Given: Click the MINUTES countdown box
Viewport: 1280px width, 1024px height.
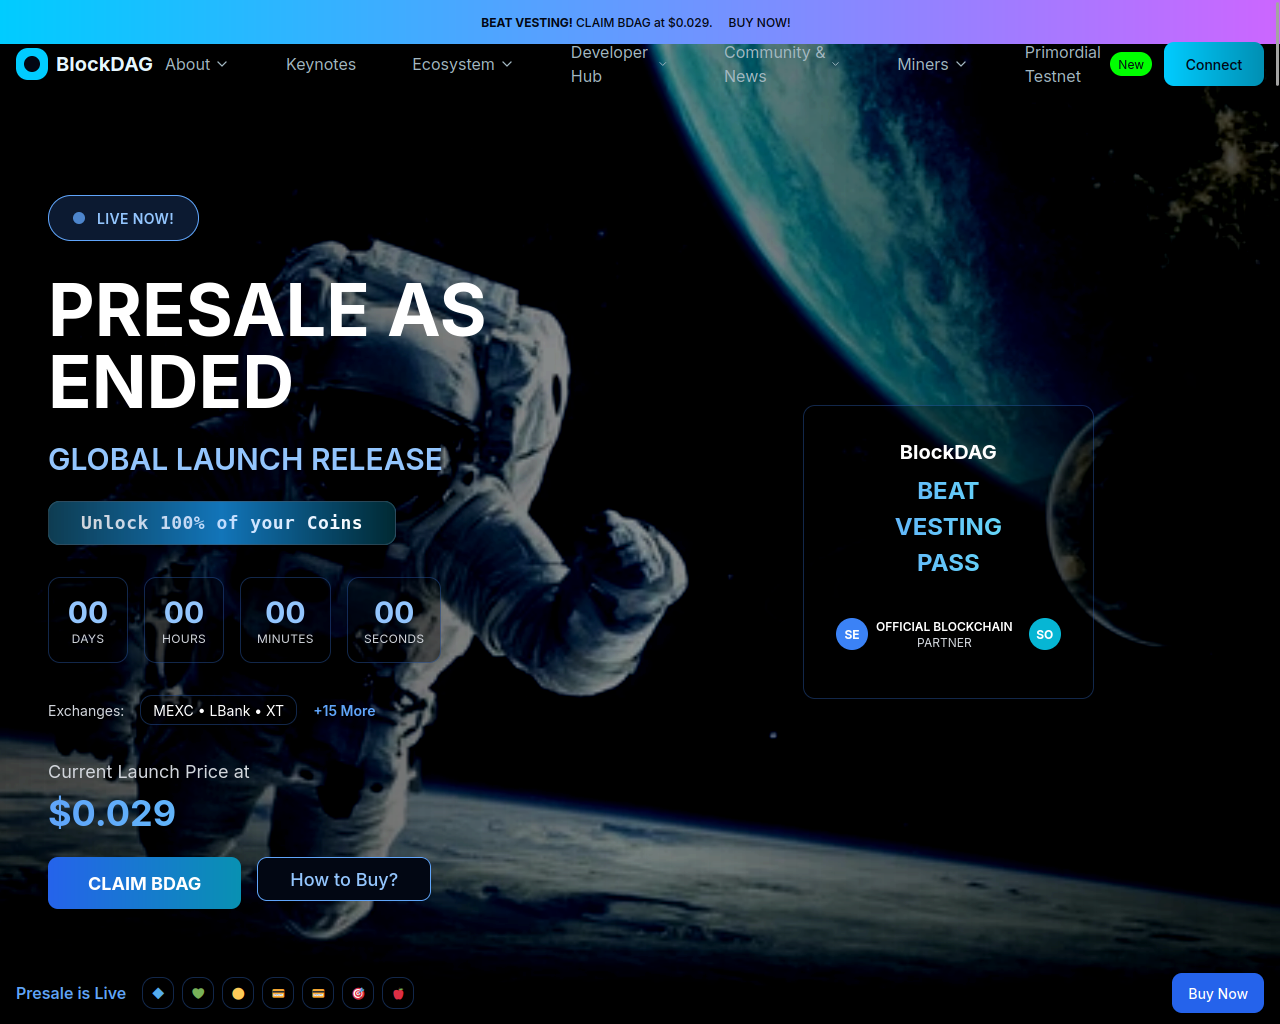Looking at the screenshot, I should click(x=285, y=620).
